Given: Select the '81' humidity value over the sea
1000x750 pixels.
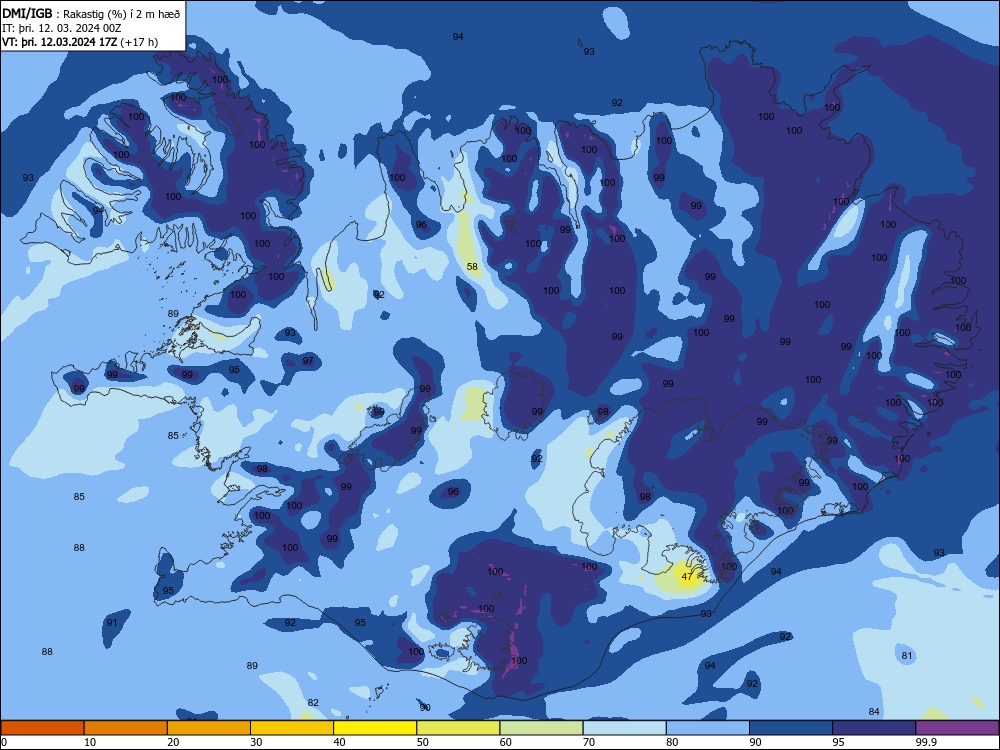Looking at the screenshot, I should coord(907,655).
